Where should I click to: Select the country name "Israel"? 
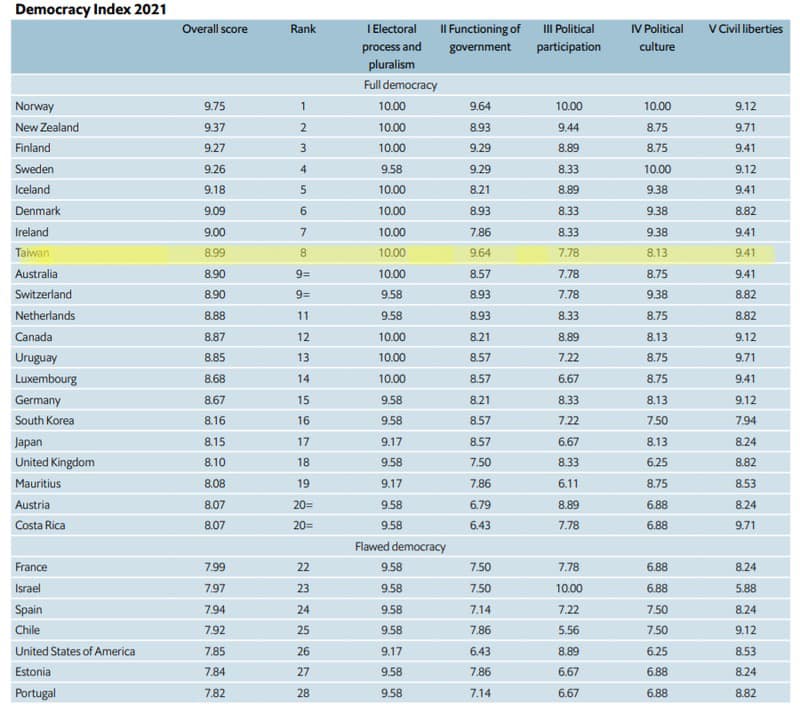click(28, 589)
